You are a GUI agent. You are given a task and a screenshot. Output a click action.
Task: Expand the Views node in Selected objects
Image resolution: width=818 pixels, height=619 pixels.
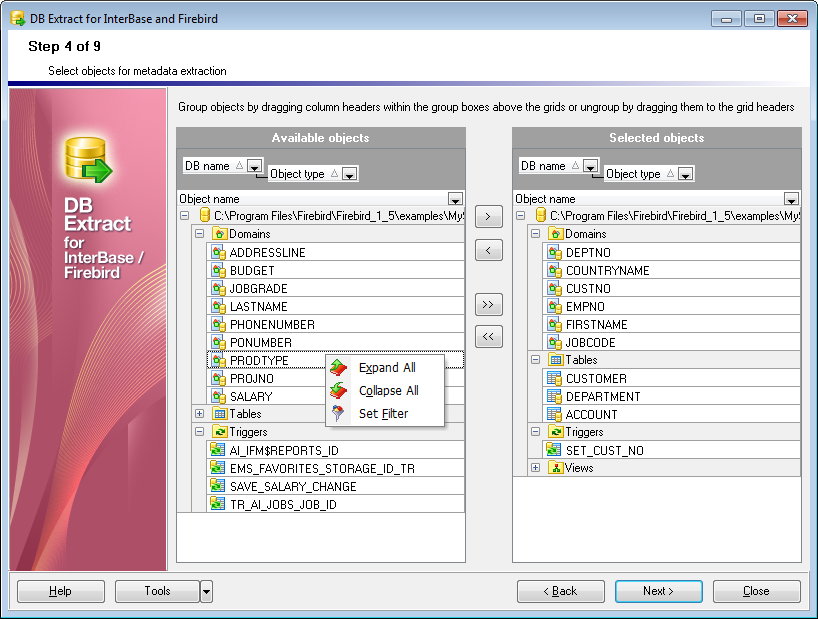tap(536, 467)
